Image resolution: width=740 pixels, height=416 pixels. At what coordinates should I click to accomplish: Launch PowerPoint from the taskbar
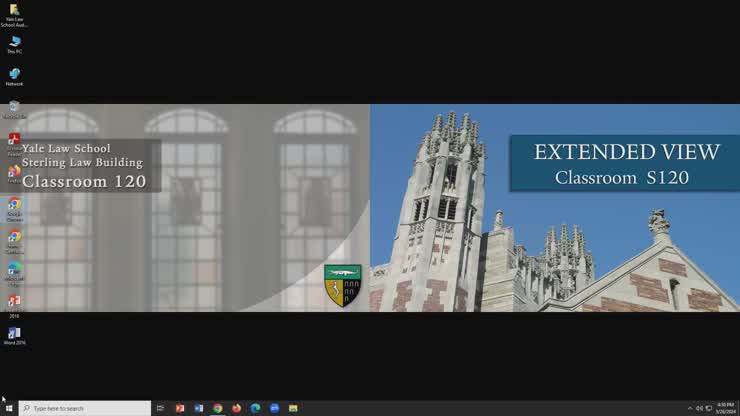tap(180, 408)
